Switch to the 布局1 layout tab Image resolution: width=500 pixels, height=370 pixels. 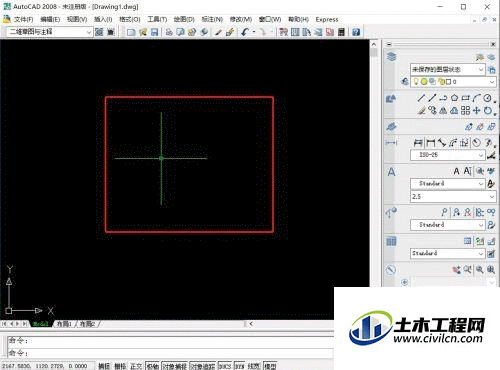coord(64,324)
